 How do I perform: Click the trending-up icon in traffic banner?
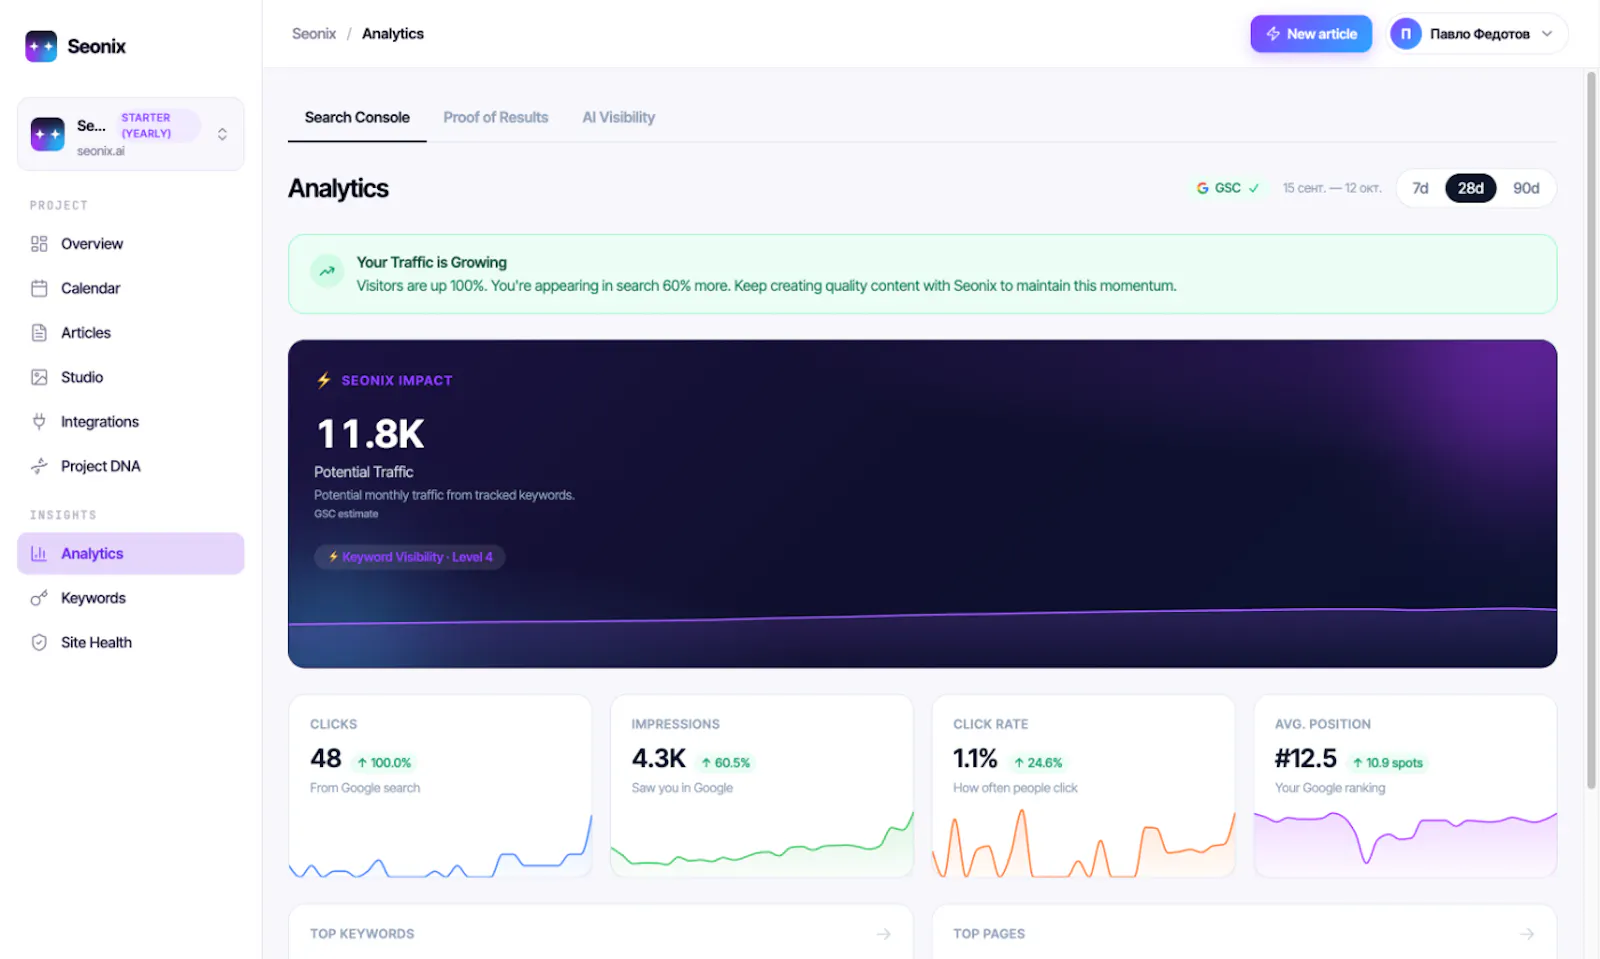pos(327,271)
